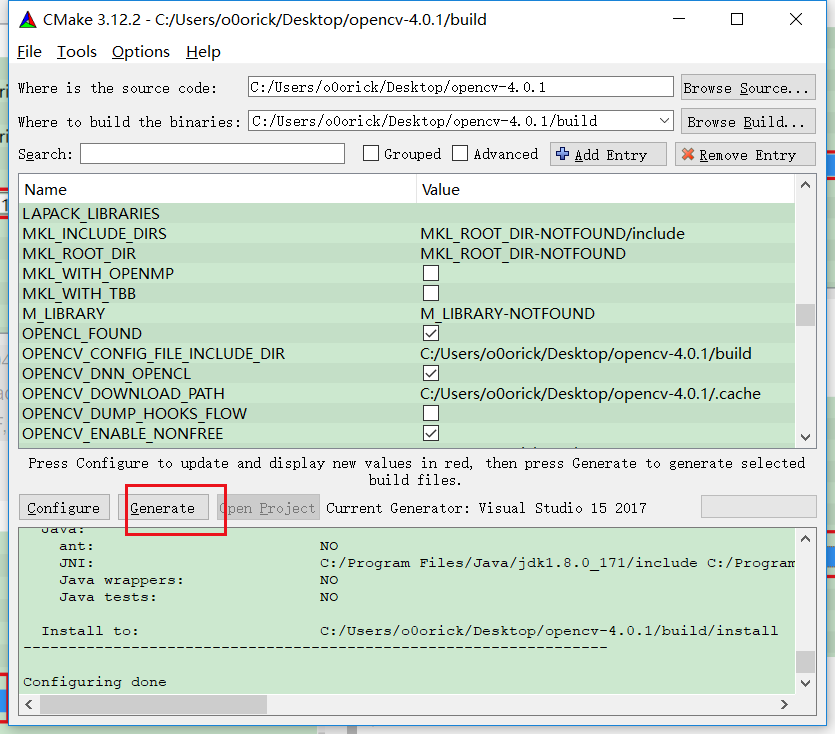Click the Browse Build button
835x734 pixels.
point(748,121)
